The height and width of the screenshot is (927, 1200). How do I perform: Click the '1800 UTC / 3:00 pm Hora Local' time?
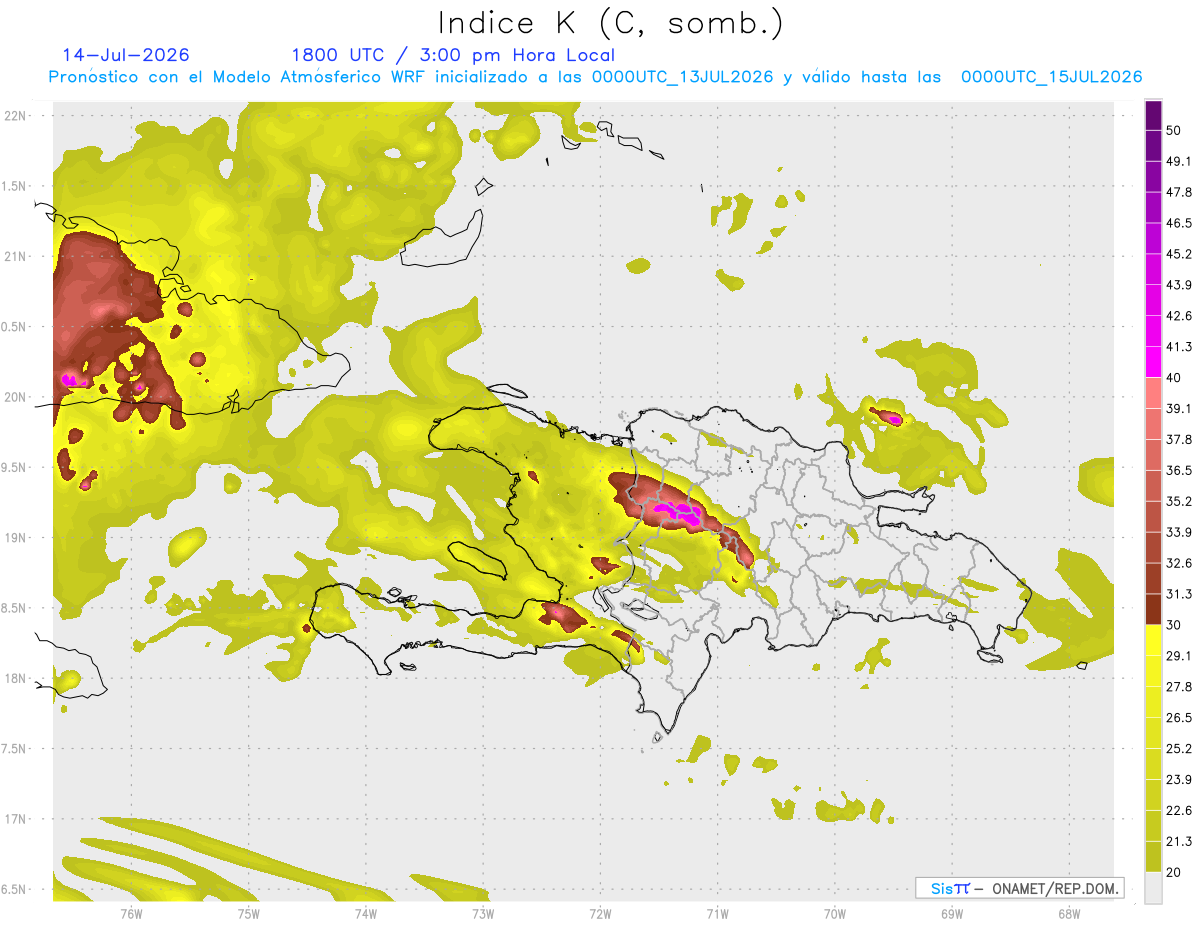(453, 55)
